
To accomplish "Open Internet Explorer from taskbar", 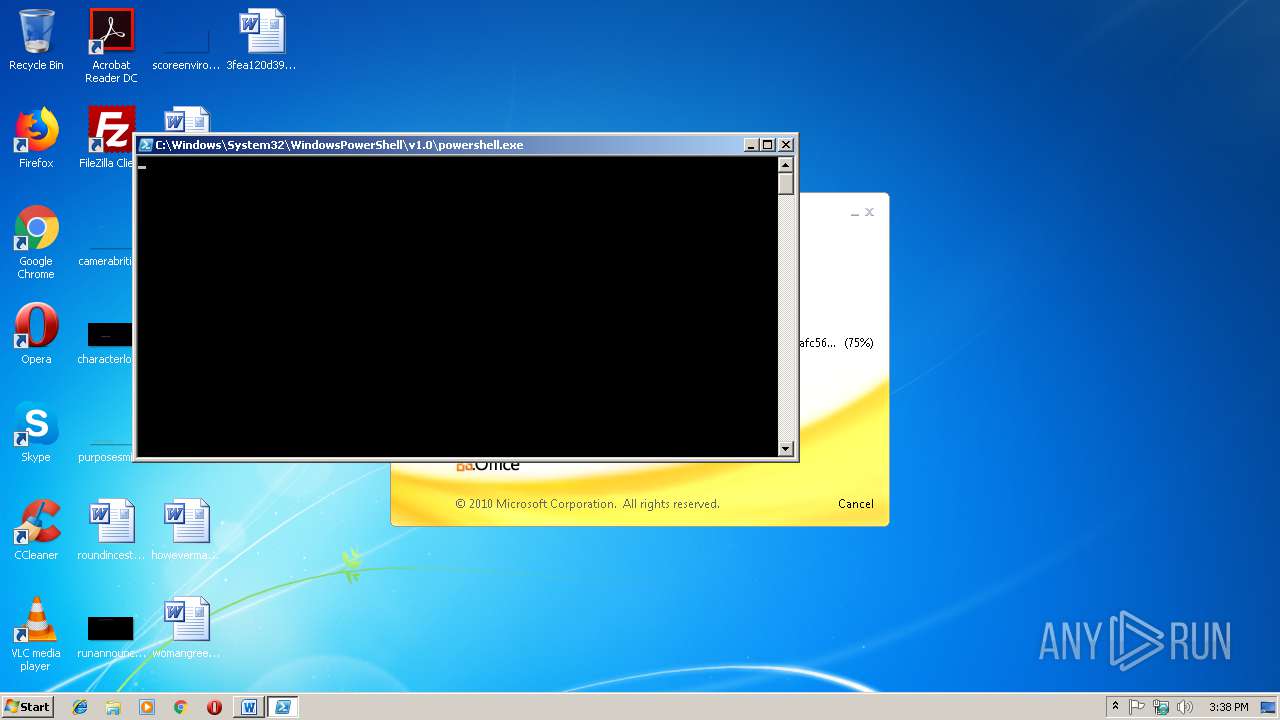I will coord(80,707).
